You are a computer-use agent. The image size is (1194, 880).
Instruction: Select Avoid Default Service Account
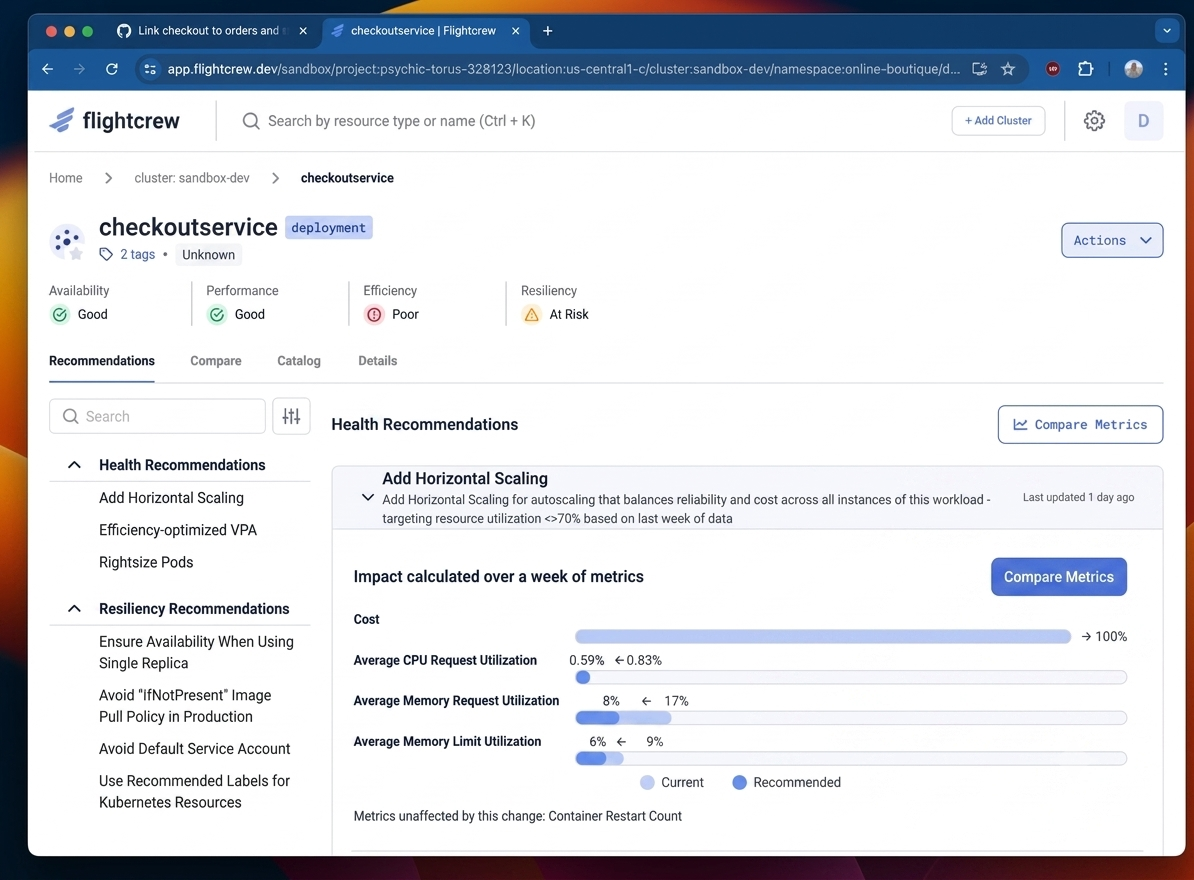point(194,749)
